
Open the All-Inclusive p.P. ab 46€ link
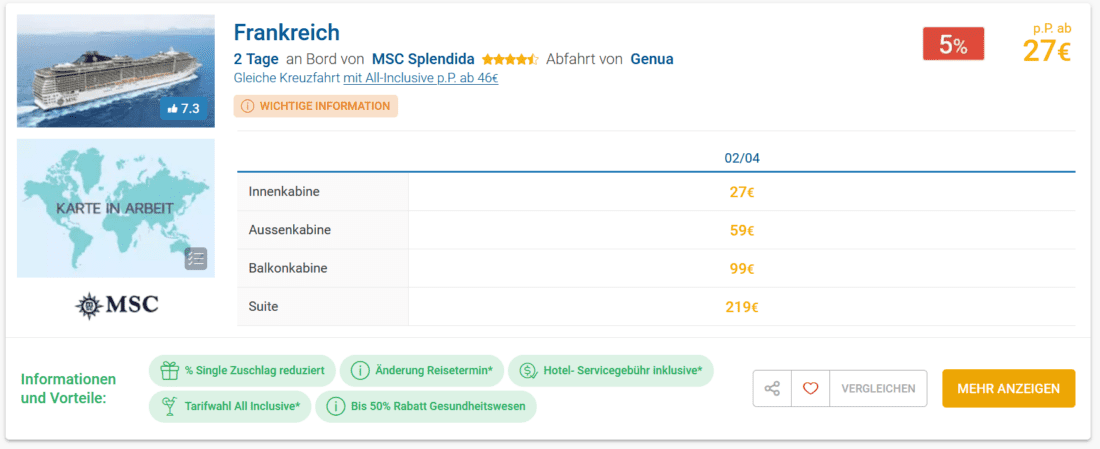420,78
